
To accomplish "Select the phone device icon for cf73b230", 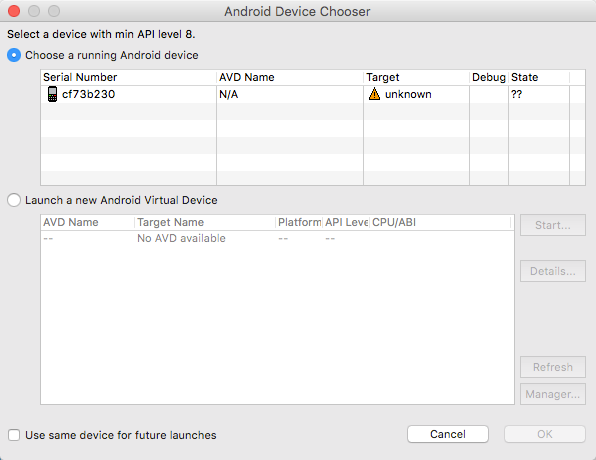I will click(52, 94).
